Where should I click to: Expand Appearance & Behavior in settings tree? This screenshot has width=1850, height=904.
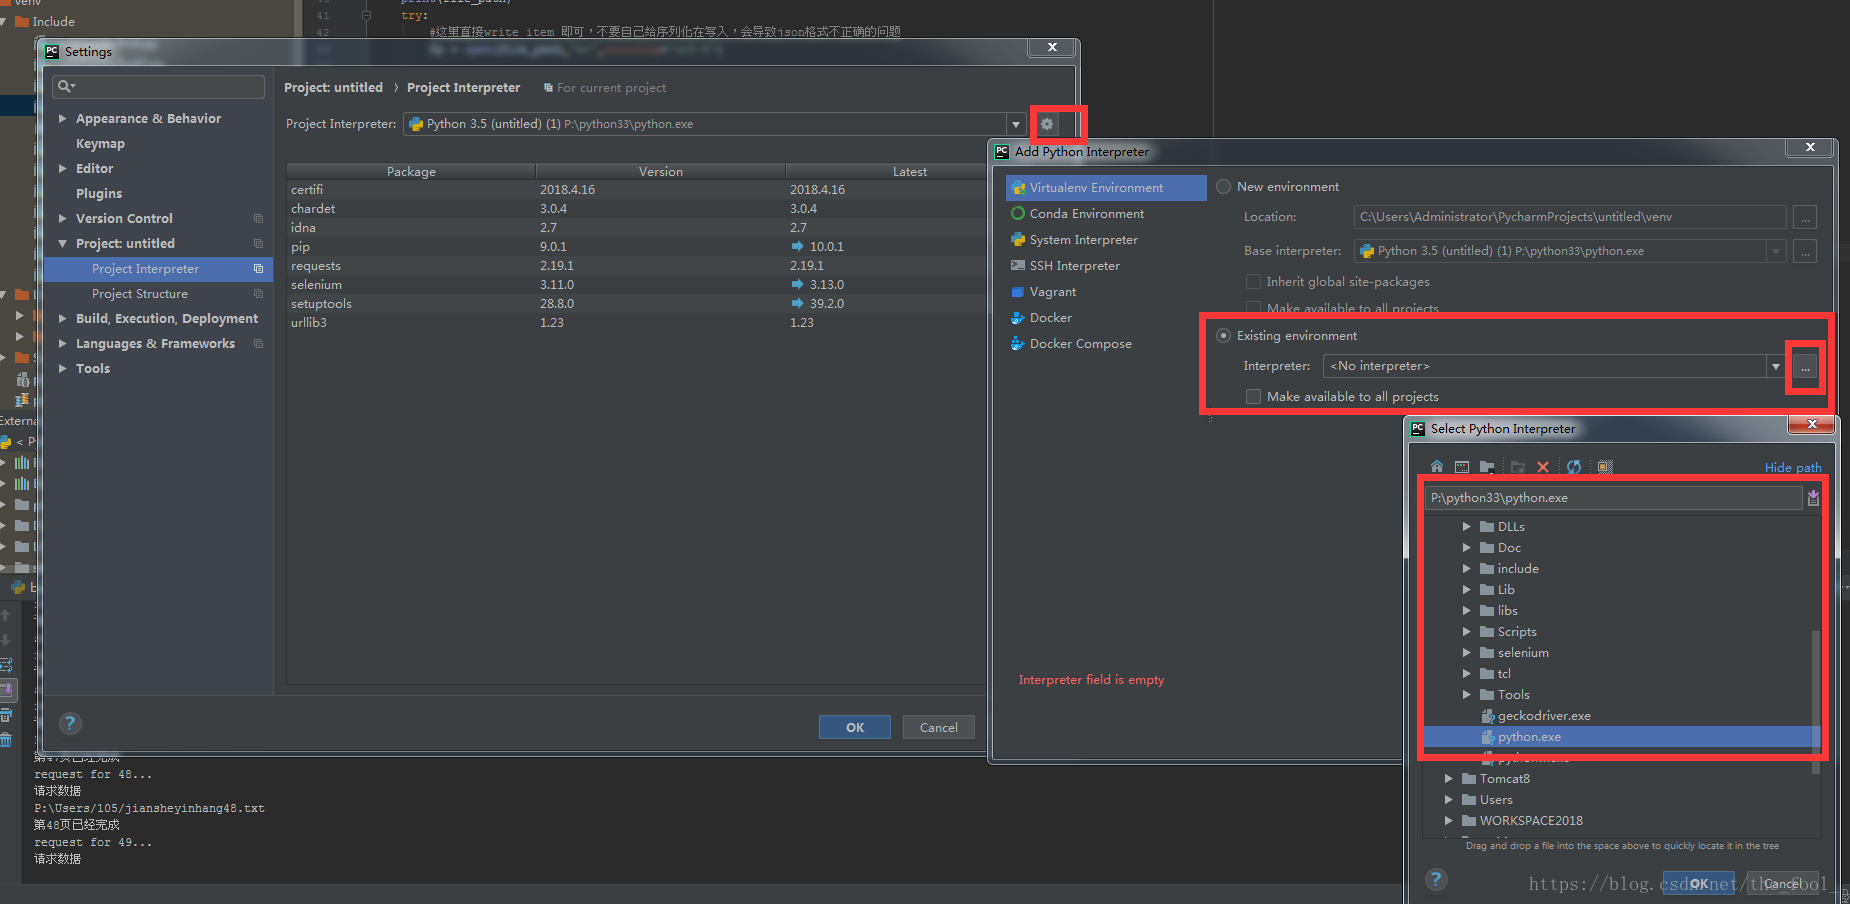[x=63, y=119]
